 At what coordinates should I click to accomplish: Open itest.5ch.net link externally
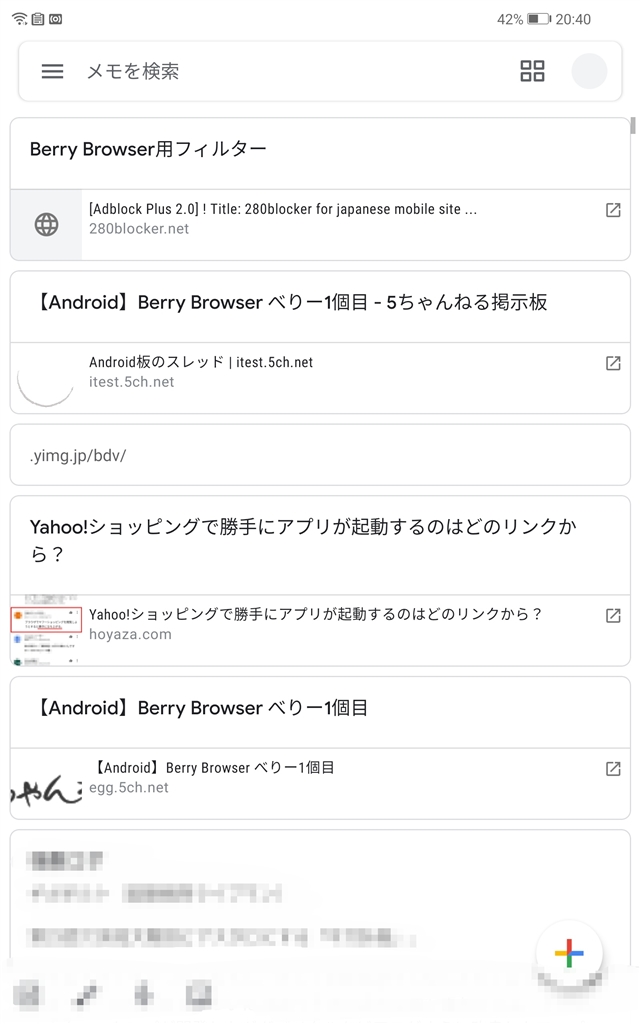613,363
